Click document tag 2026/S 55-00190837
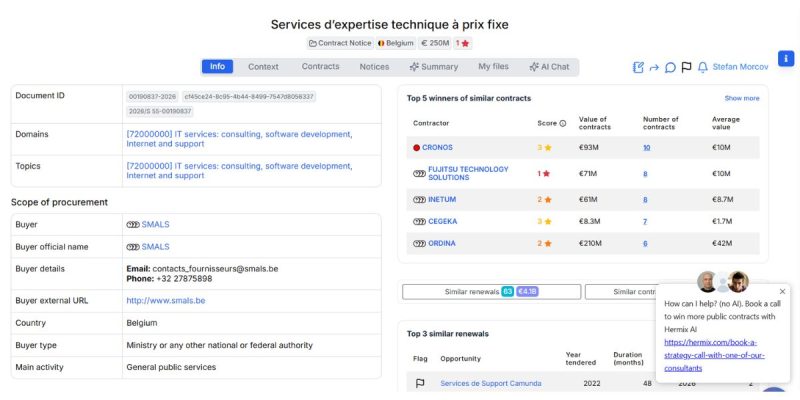This screenshot has width=800, height=400. (x=160, y=111)
